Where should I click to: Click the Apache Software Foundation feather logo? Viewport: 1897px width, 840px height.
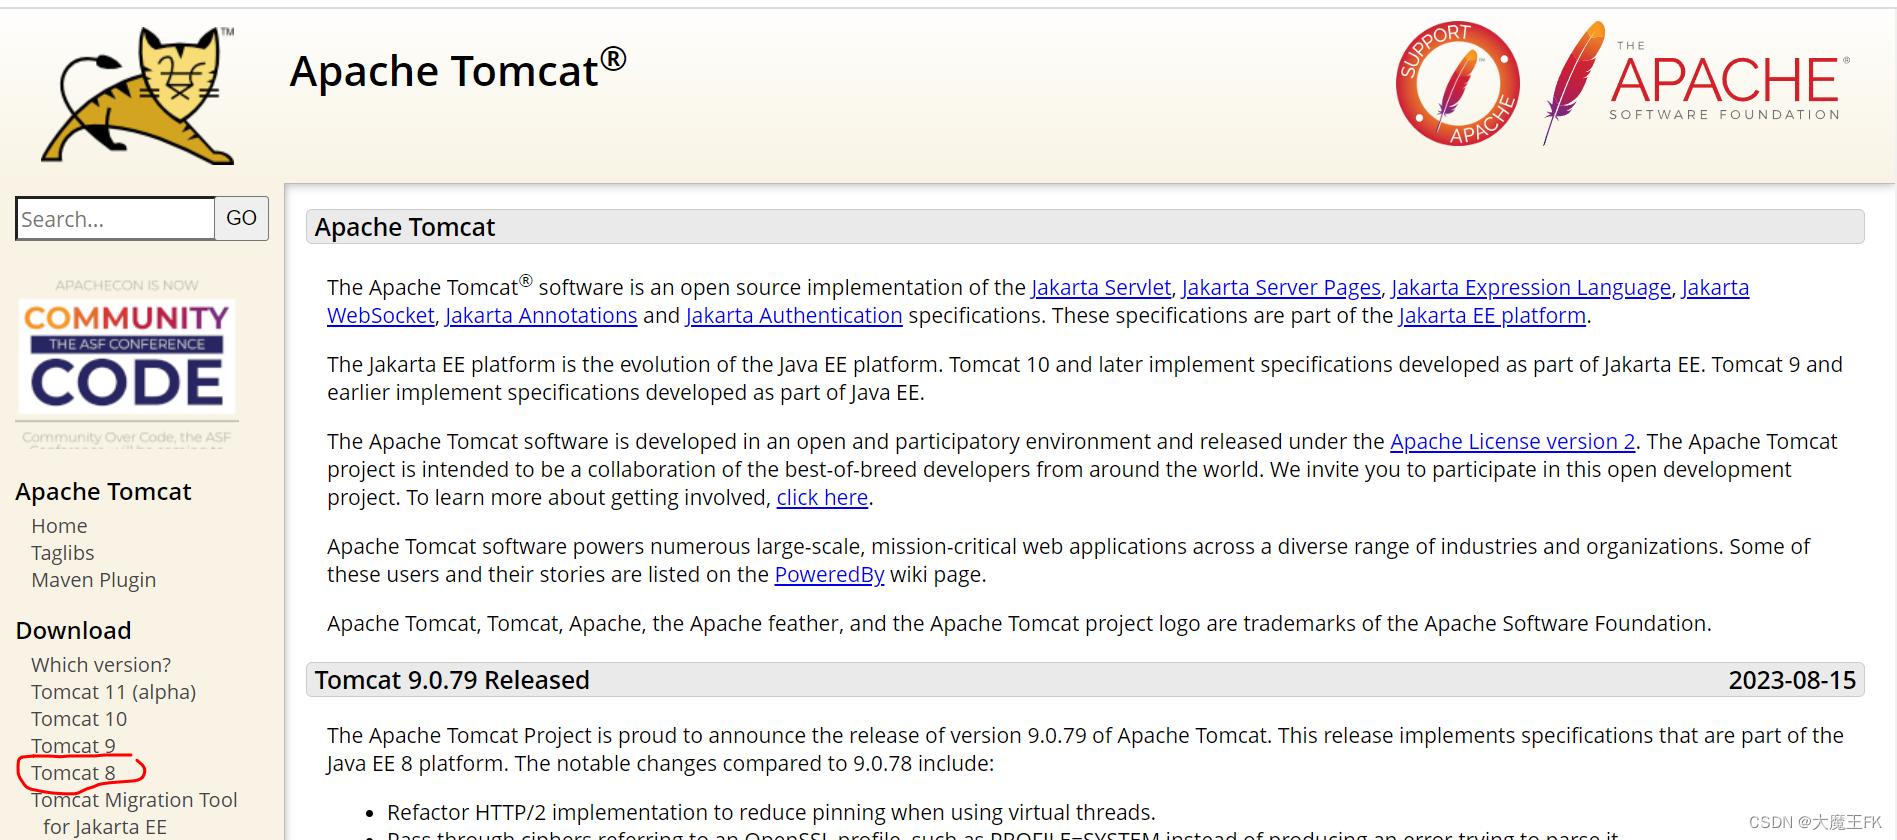tap(1696, 84)
